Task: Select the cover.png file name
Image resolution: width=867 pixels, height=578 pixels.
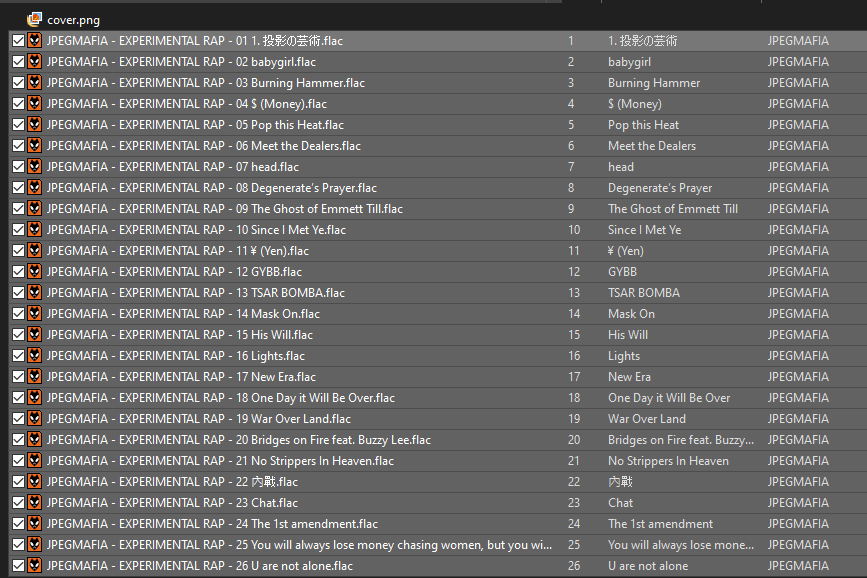Action: click(74, 20)
